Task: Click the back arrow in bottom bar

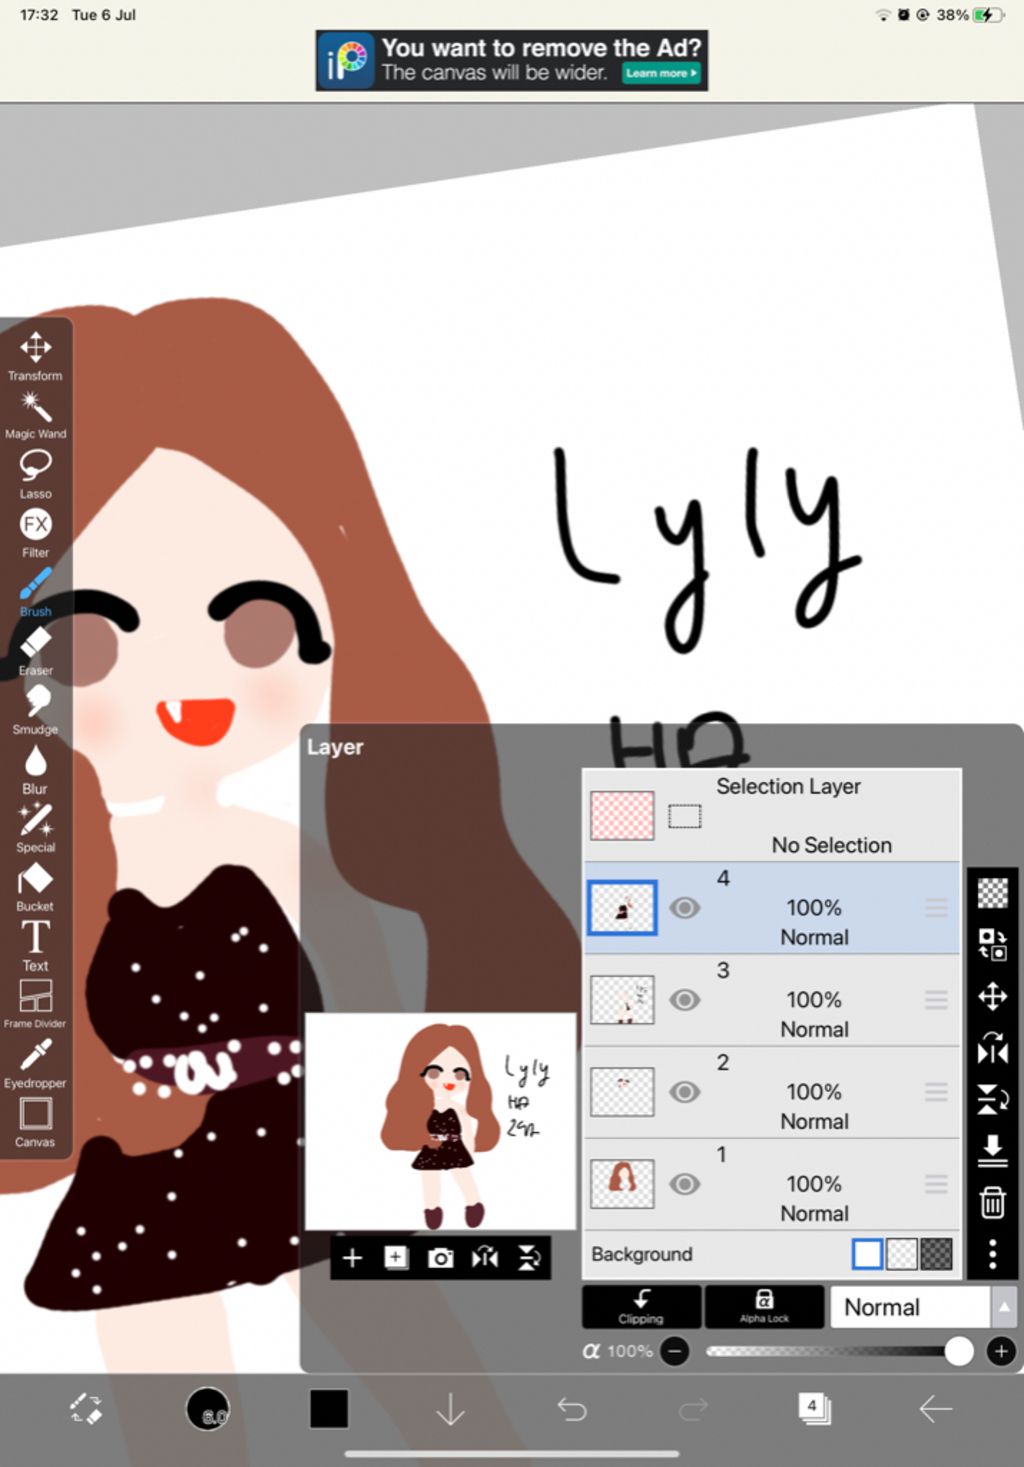Action: pos(936,1409)
